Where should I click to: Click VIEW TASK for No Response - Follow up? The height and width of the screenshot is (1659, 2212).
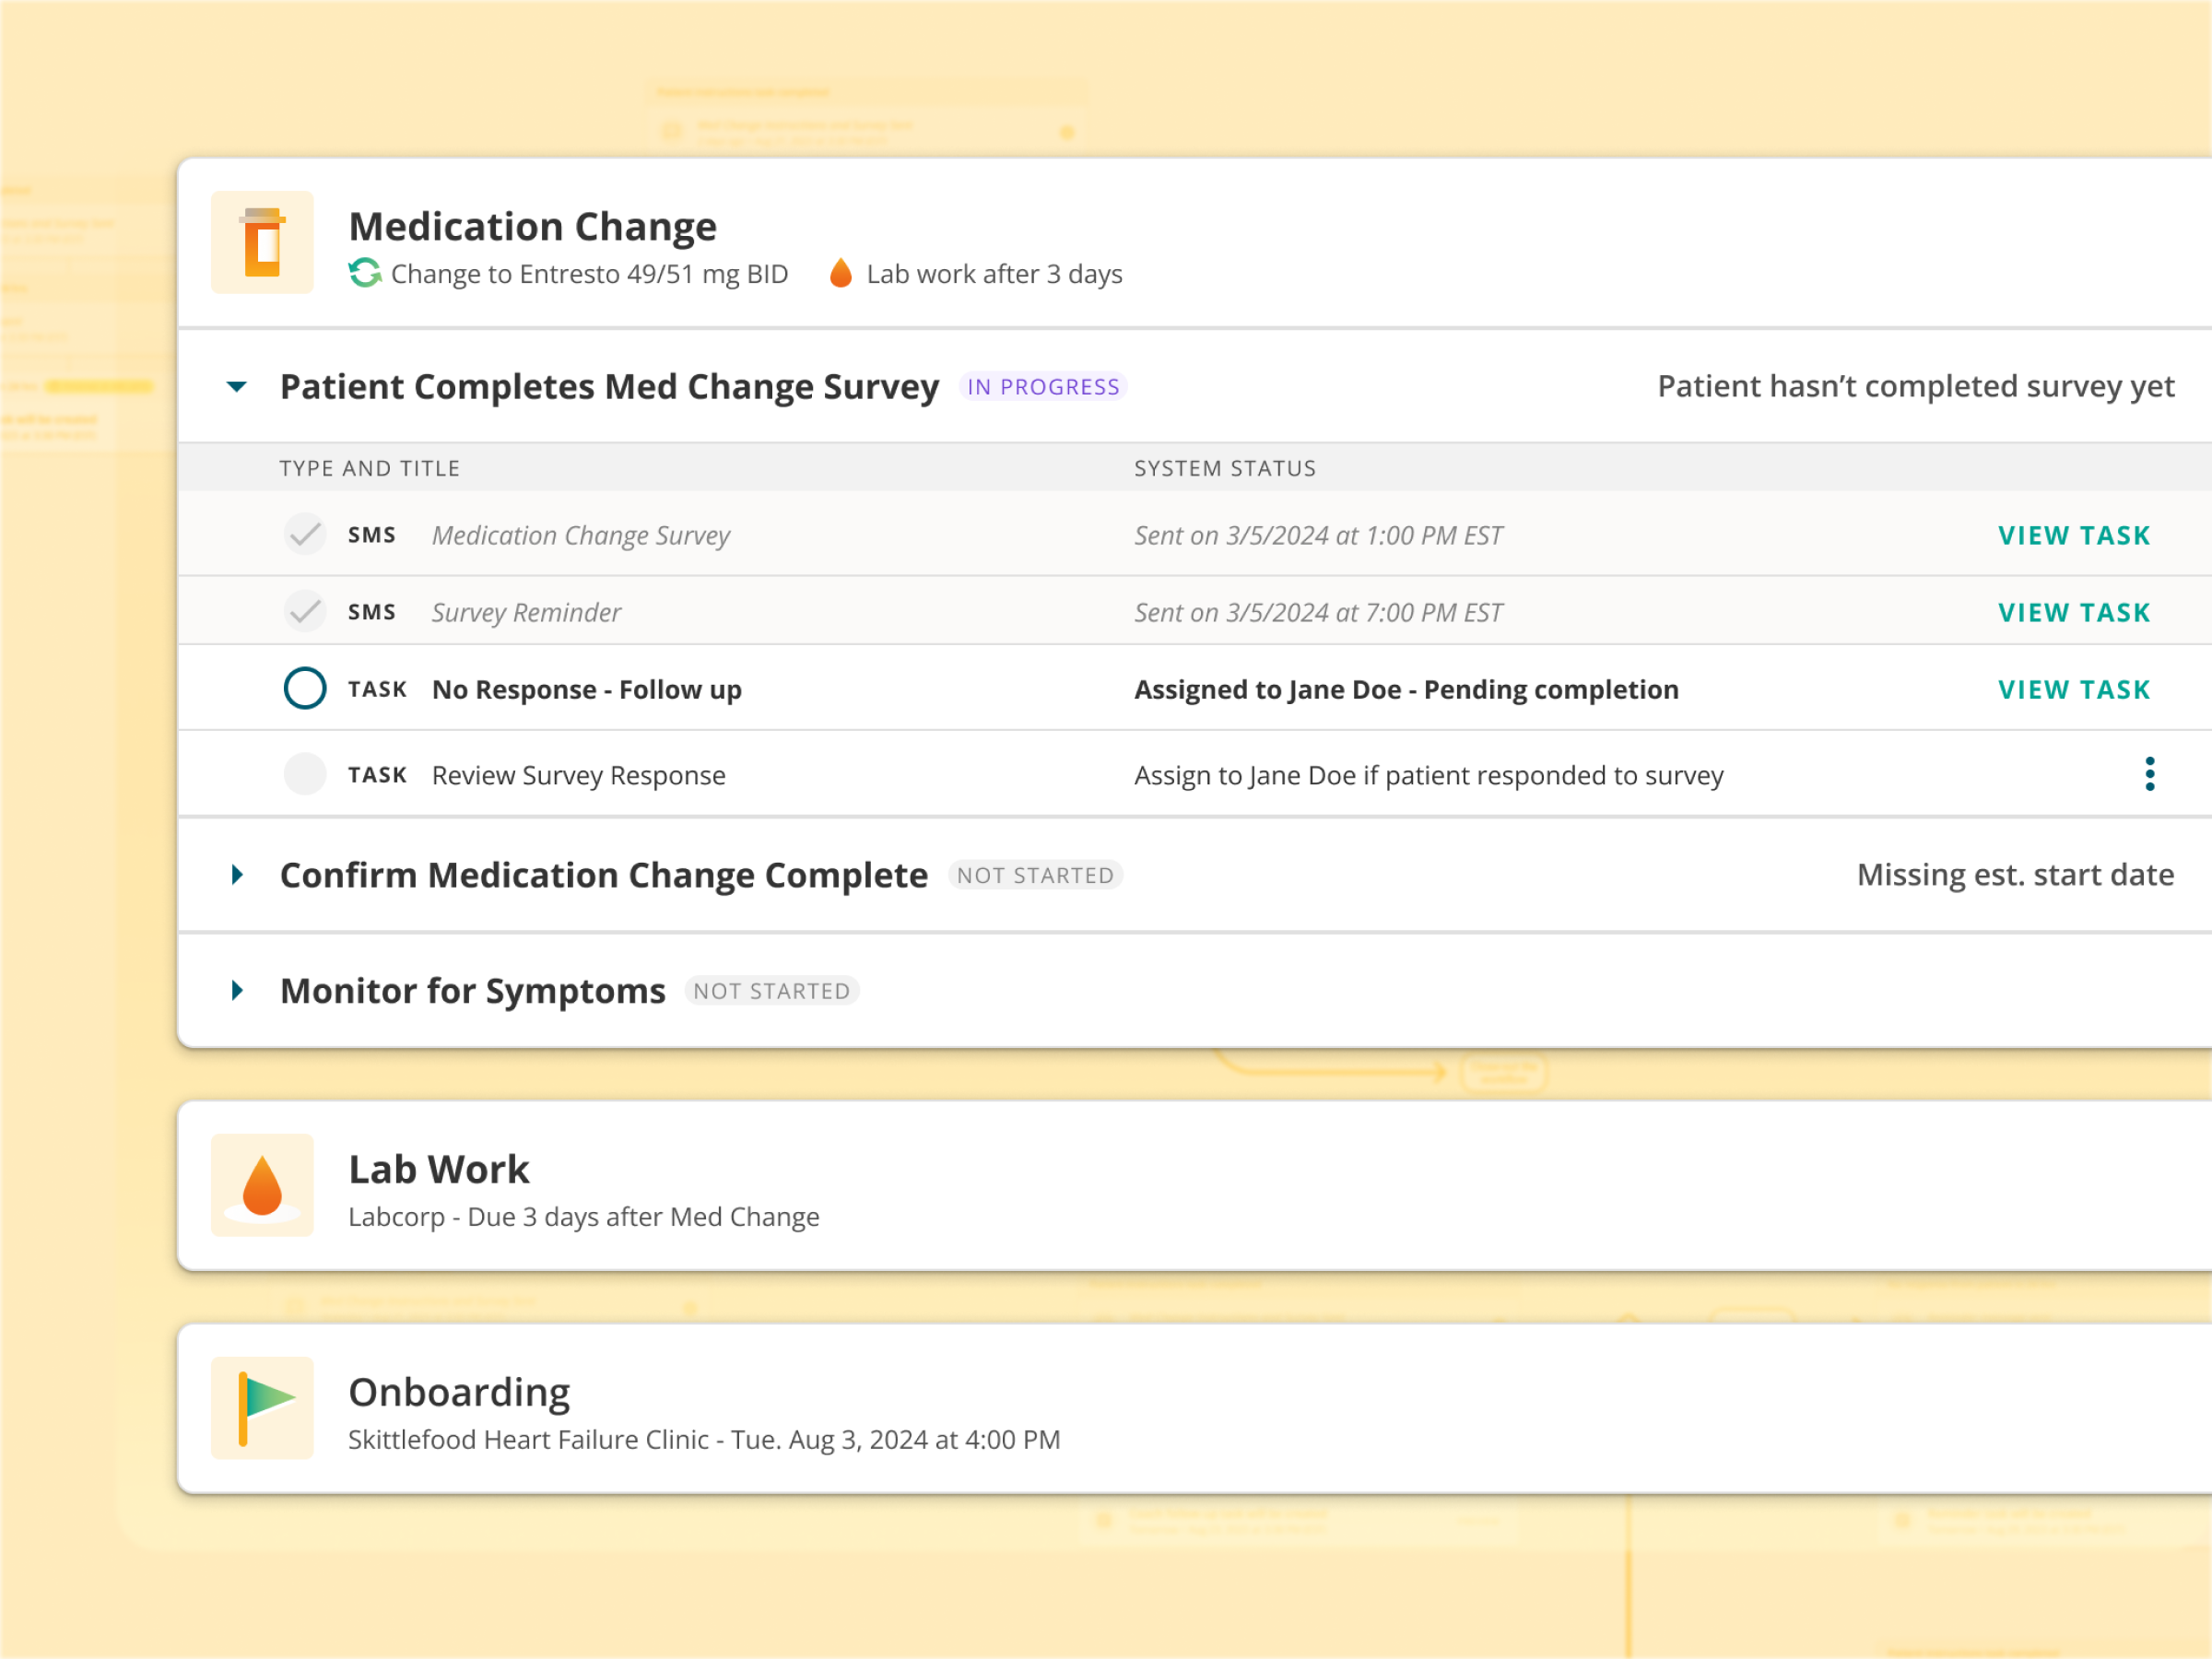coord(2074,690)
